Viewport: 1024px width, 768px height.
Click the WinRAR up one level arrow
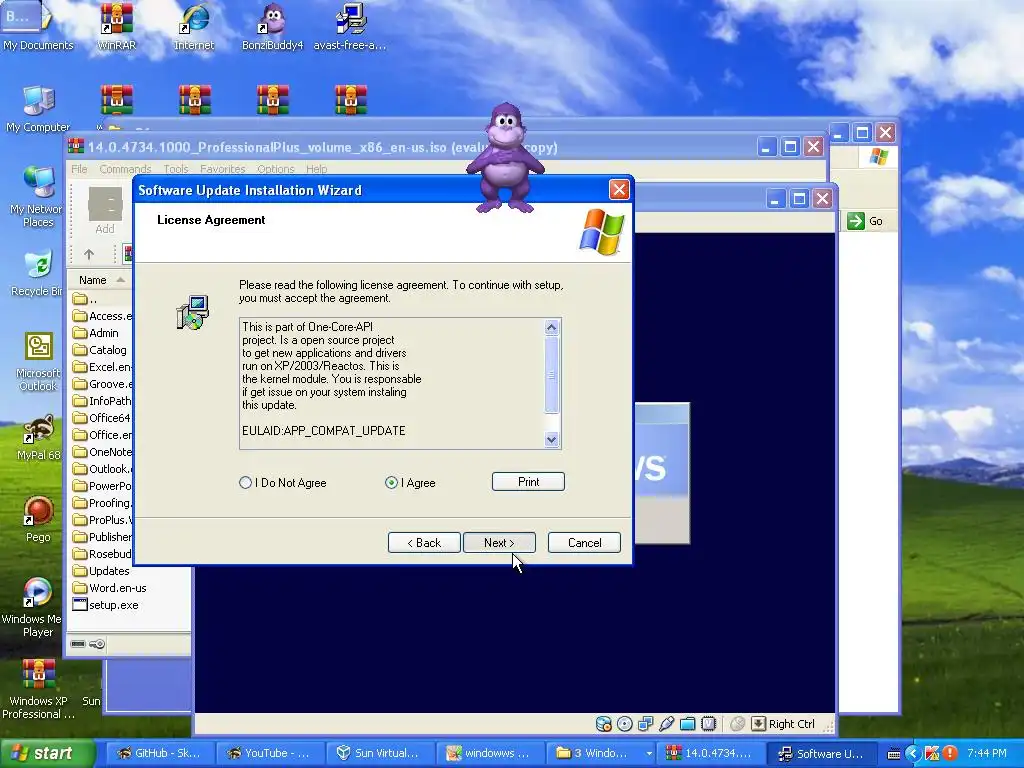(89, 254)
